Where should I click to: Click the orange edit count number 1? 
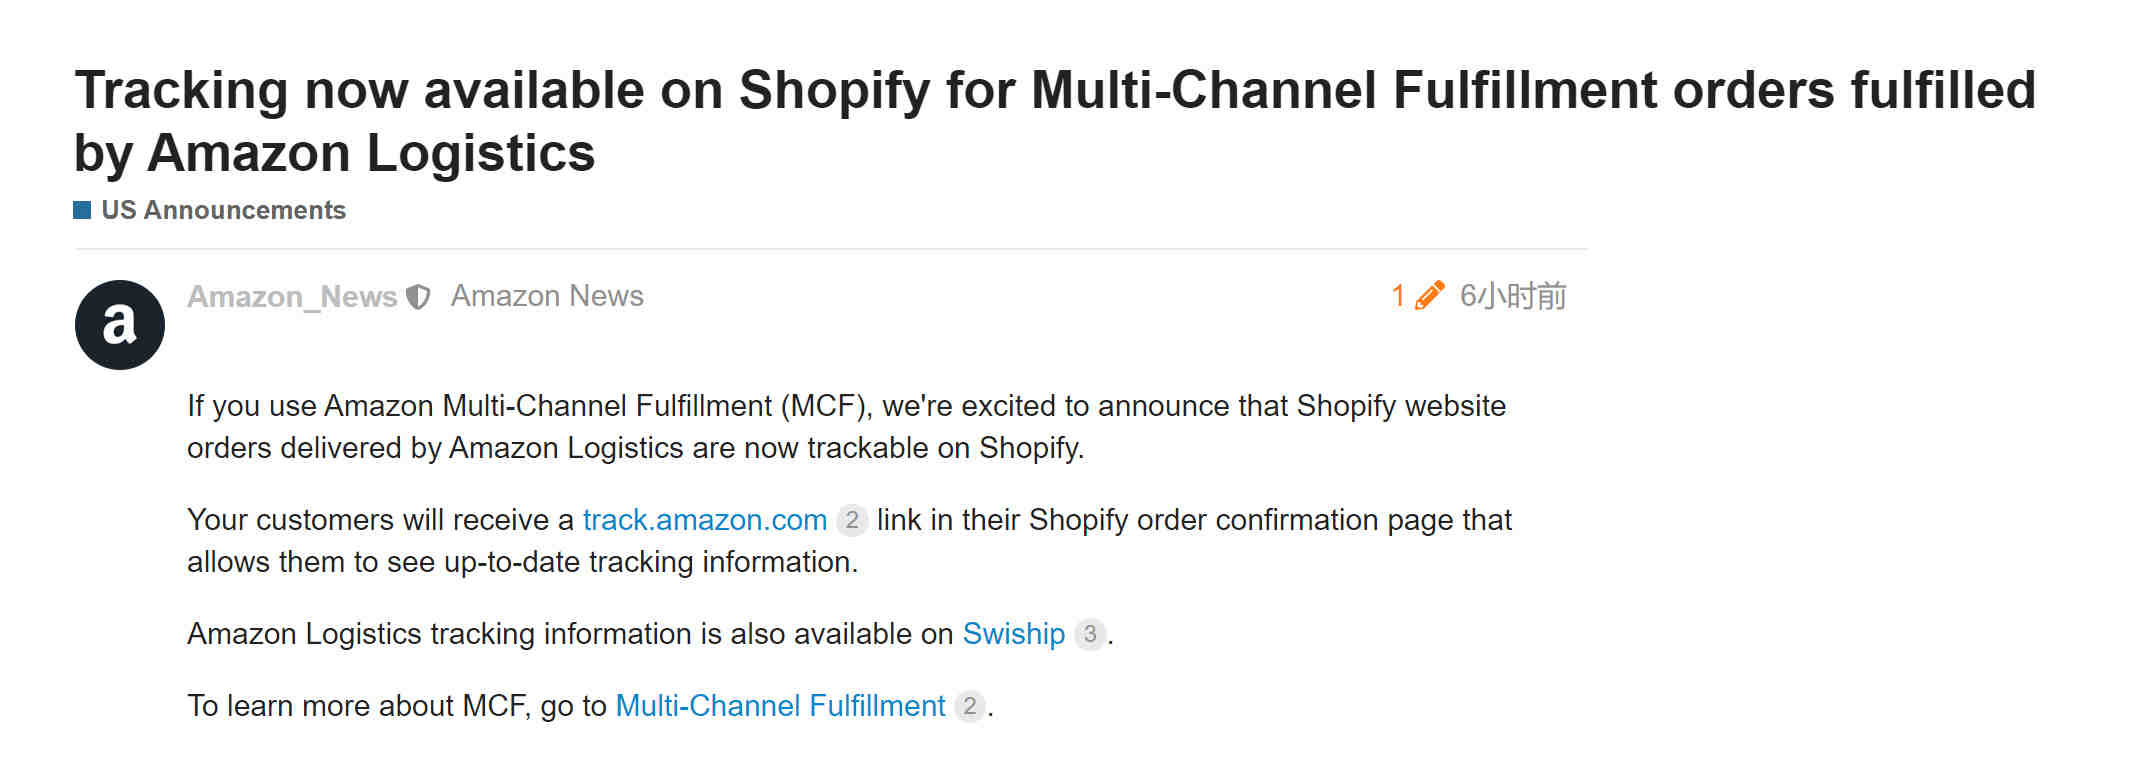tap(1398, 296)
